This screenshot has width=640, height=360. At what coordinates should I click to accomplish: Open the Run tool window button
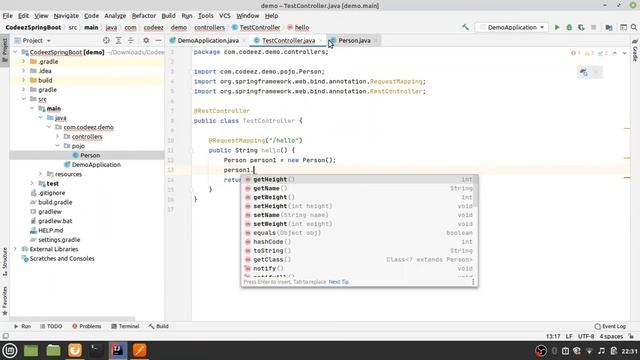click(22, 326)
